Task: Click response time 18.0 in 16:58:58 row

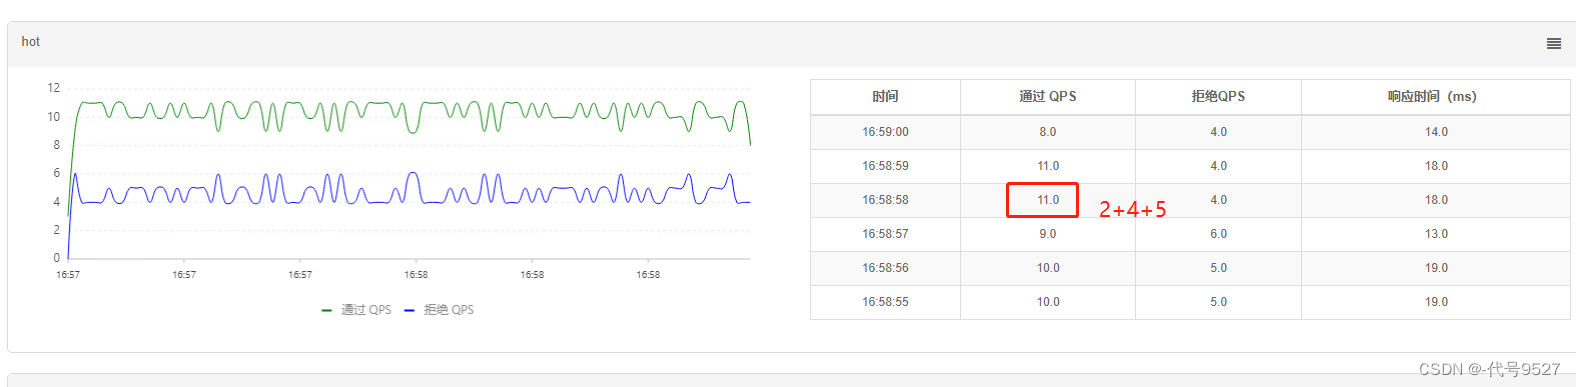Action: click(x=1436, y=200)
